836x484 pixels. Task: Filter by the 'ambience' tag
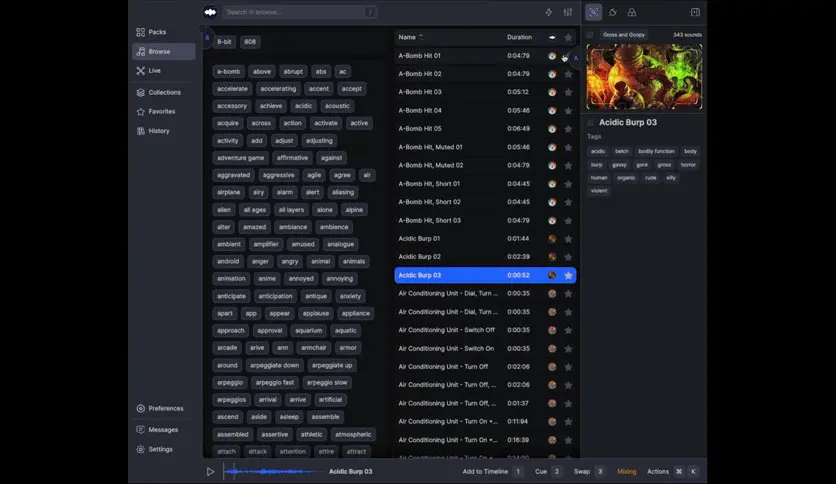[334, 227]
